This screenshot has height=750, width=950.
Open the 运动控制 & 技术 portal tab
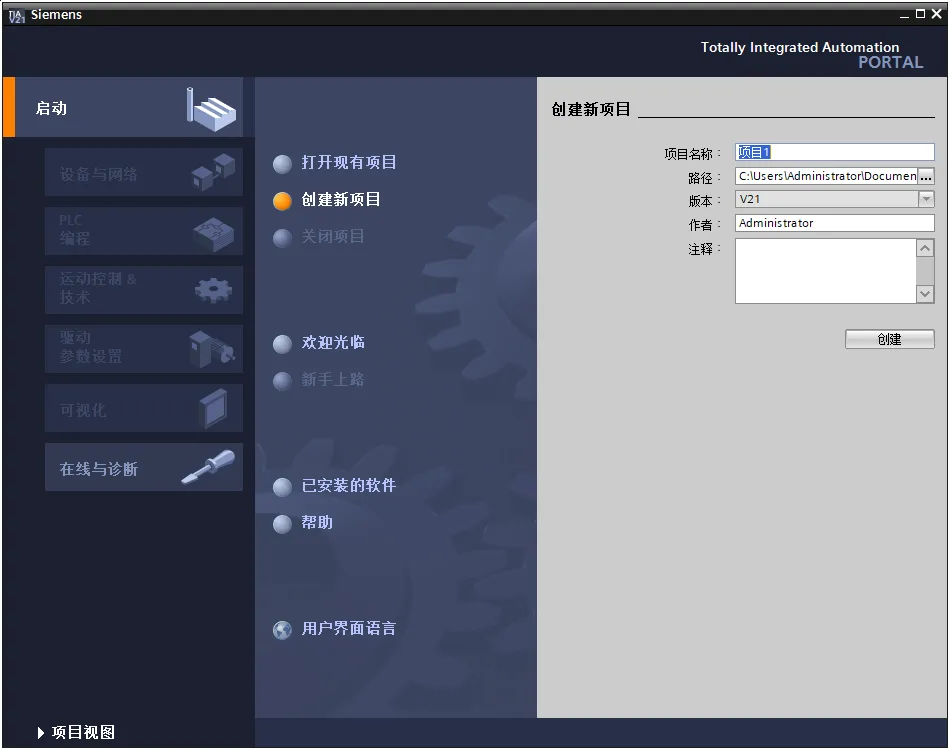pos(144,290)
